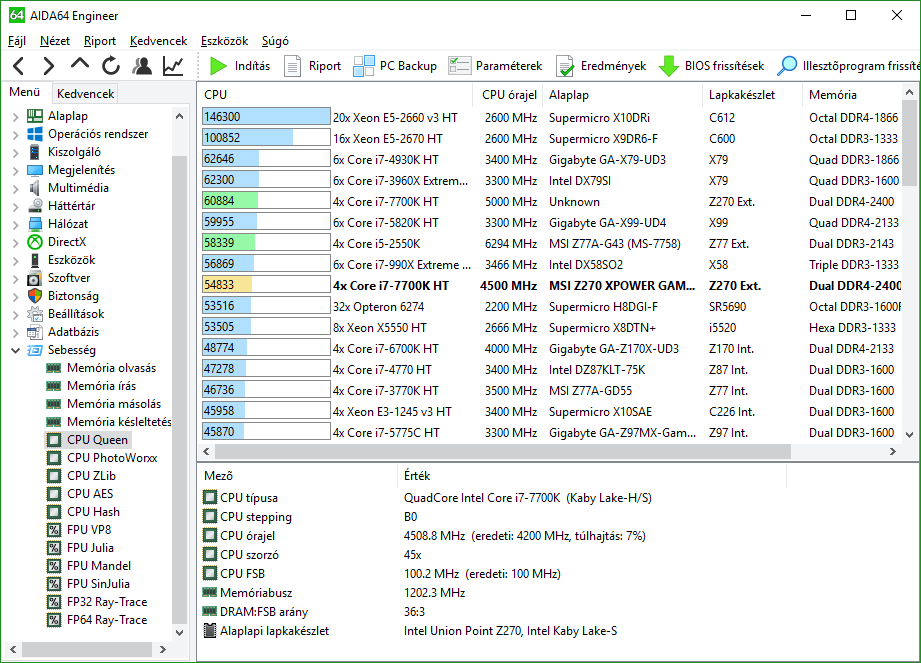The image size is (921, 663).
Task: Open the Paraméterek toolbar icon
Action: (x=459, y=66)
